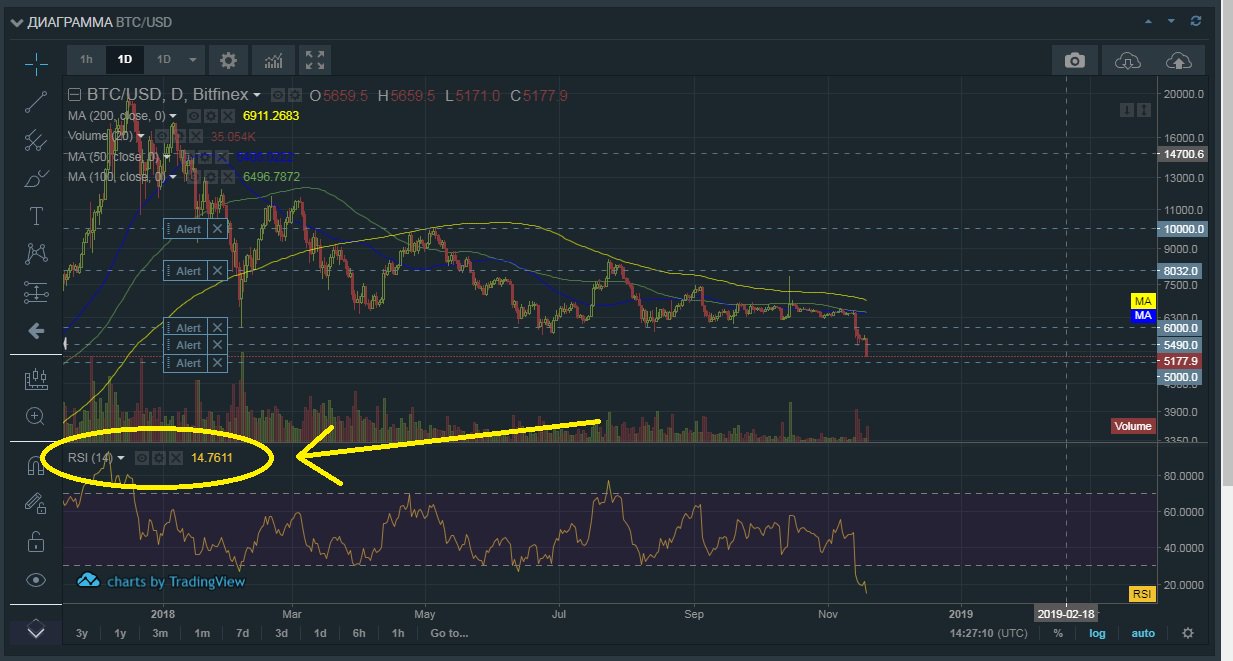Open Volume indicator settings gear
The height and width of the screenshot is (661, 1233).
coord(179,136)
